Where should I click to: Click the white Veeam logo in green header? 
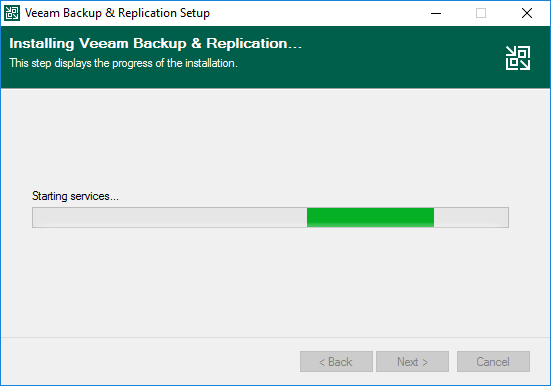[518, 58]
